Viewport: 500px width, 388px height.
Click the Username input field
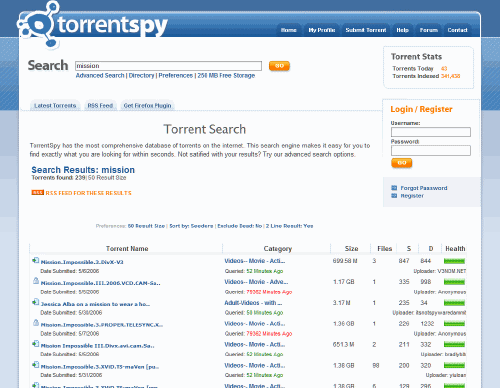pyautogui.click(x=431, y=132)
